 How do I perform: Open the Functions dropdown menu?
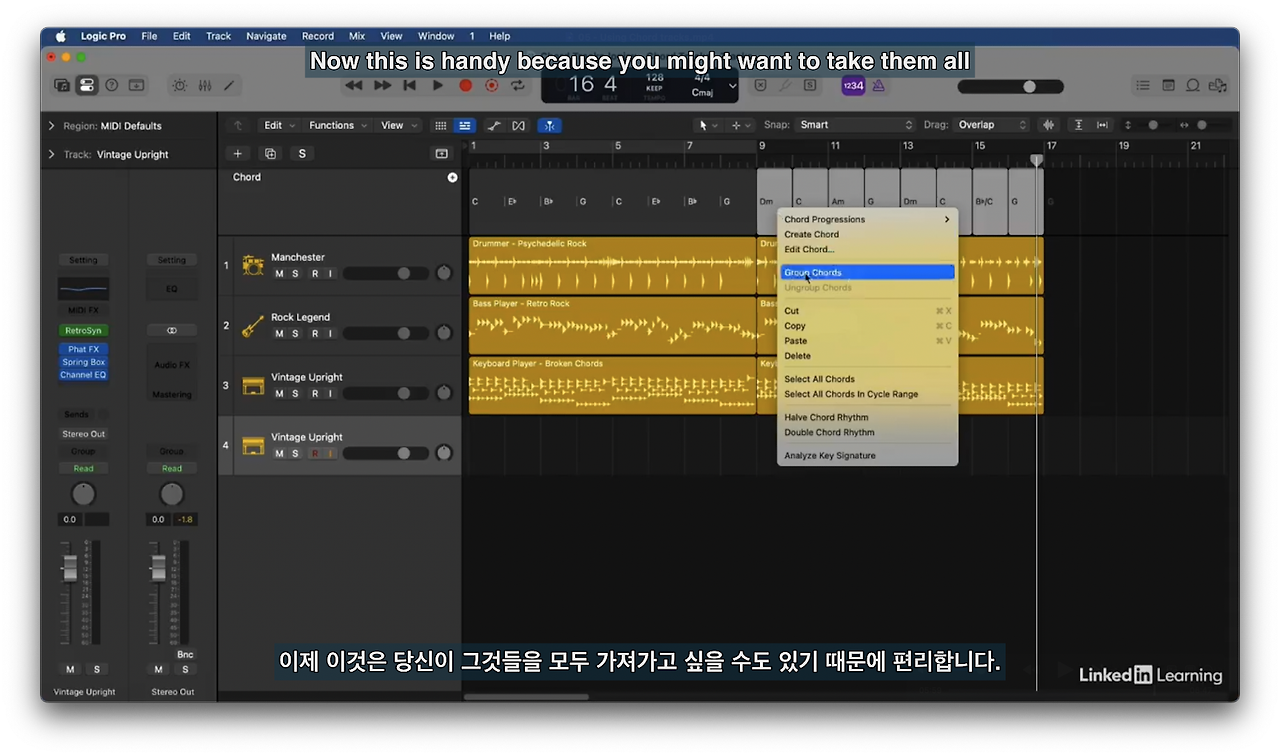(338, 125)
